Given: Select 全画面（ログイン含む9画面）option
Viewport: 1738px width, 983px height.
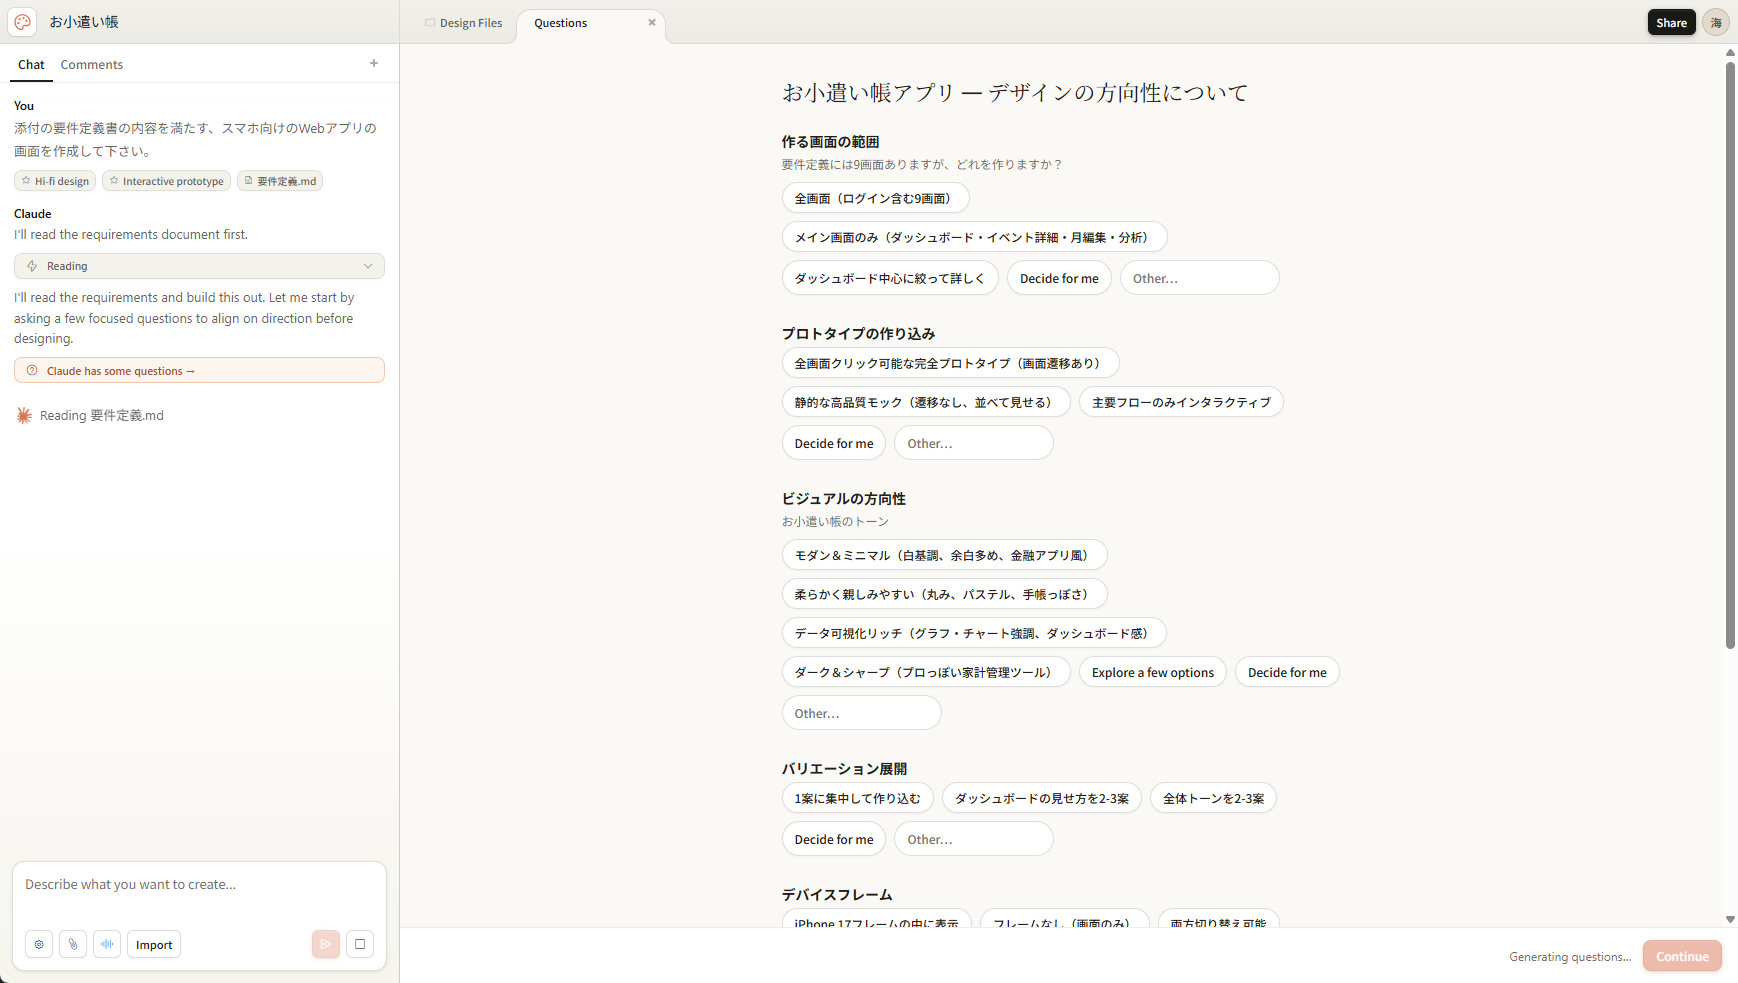Looking at the screenshot, I should 875,198.
